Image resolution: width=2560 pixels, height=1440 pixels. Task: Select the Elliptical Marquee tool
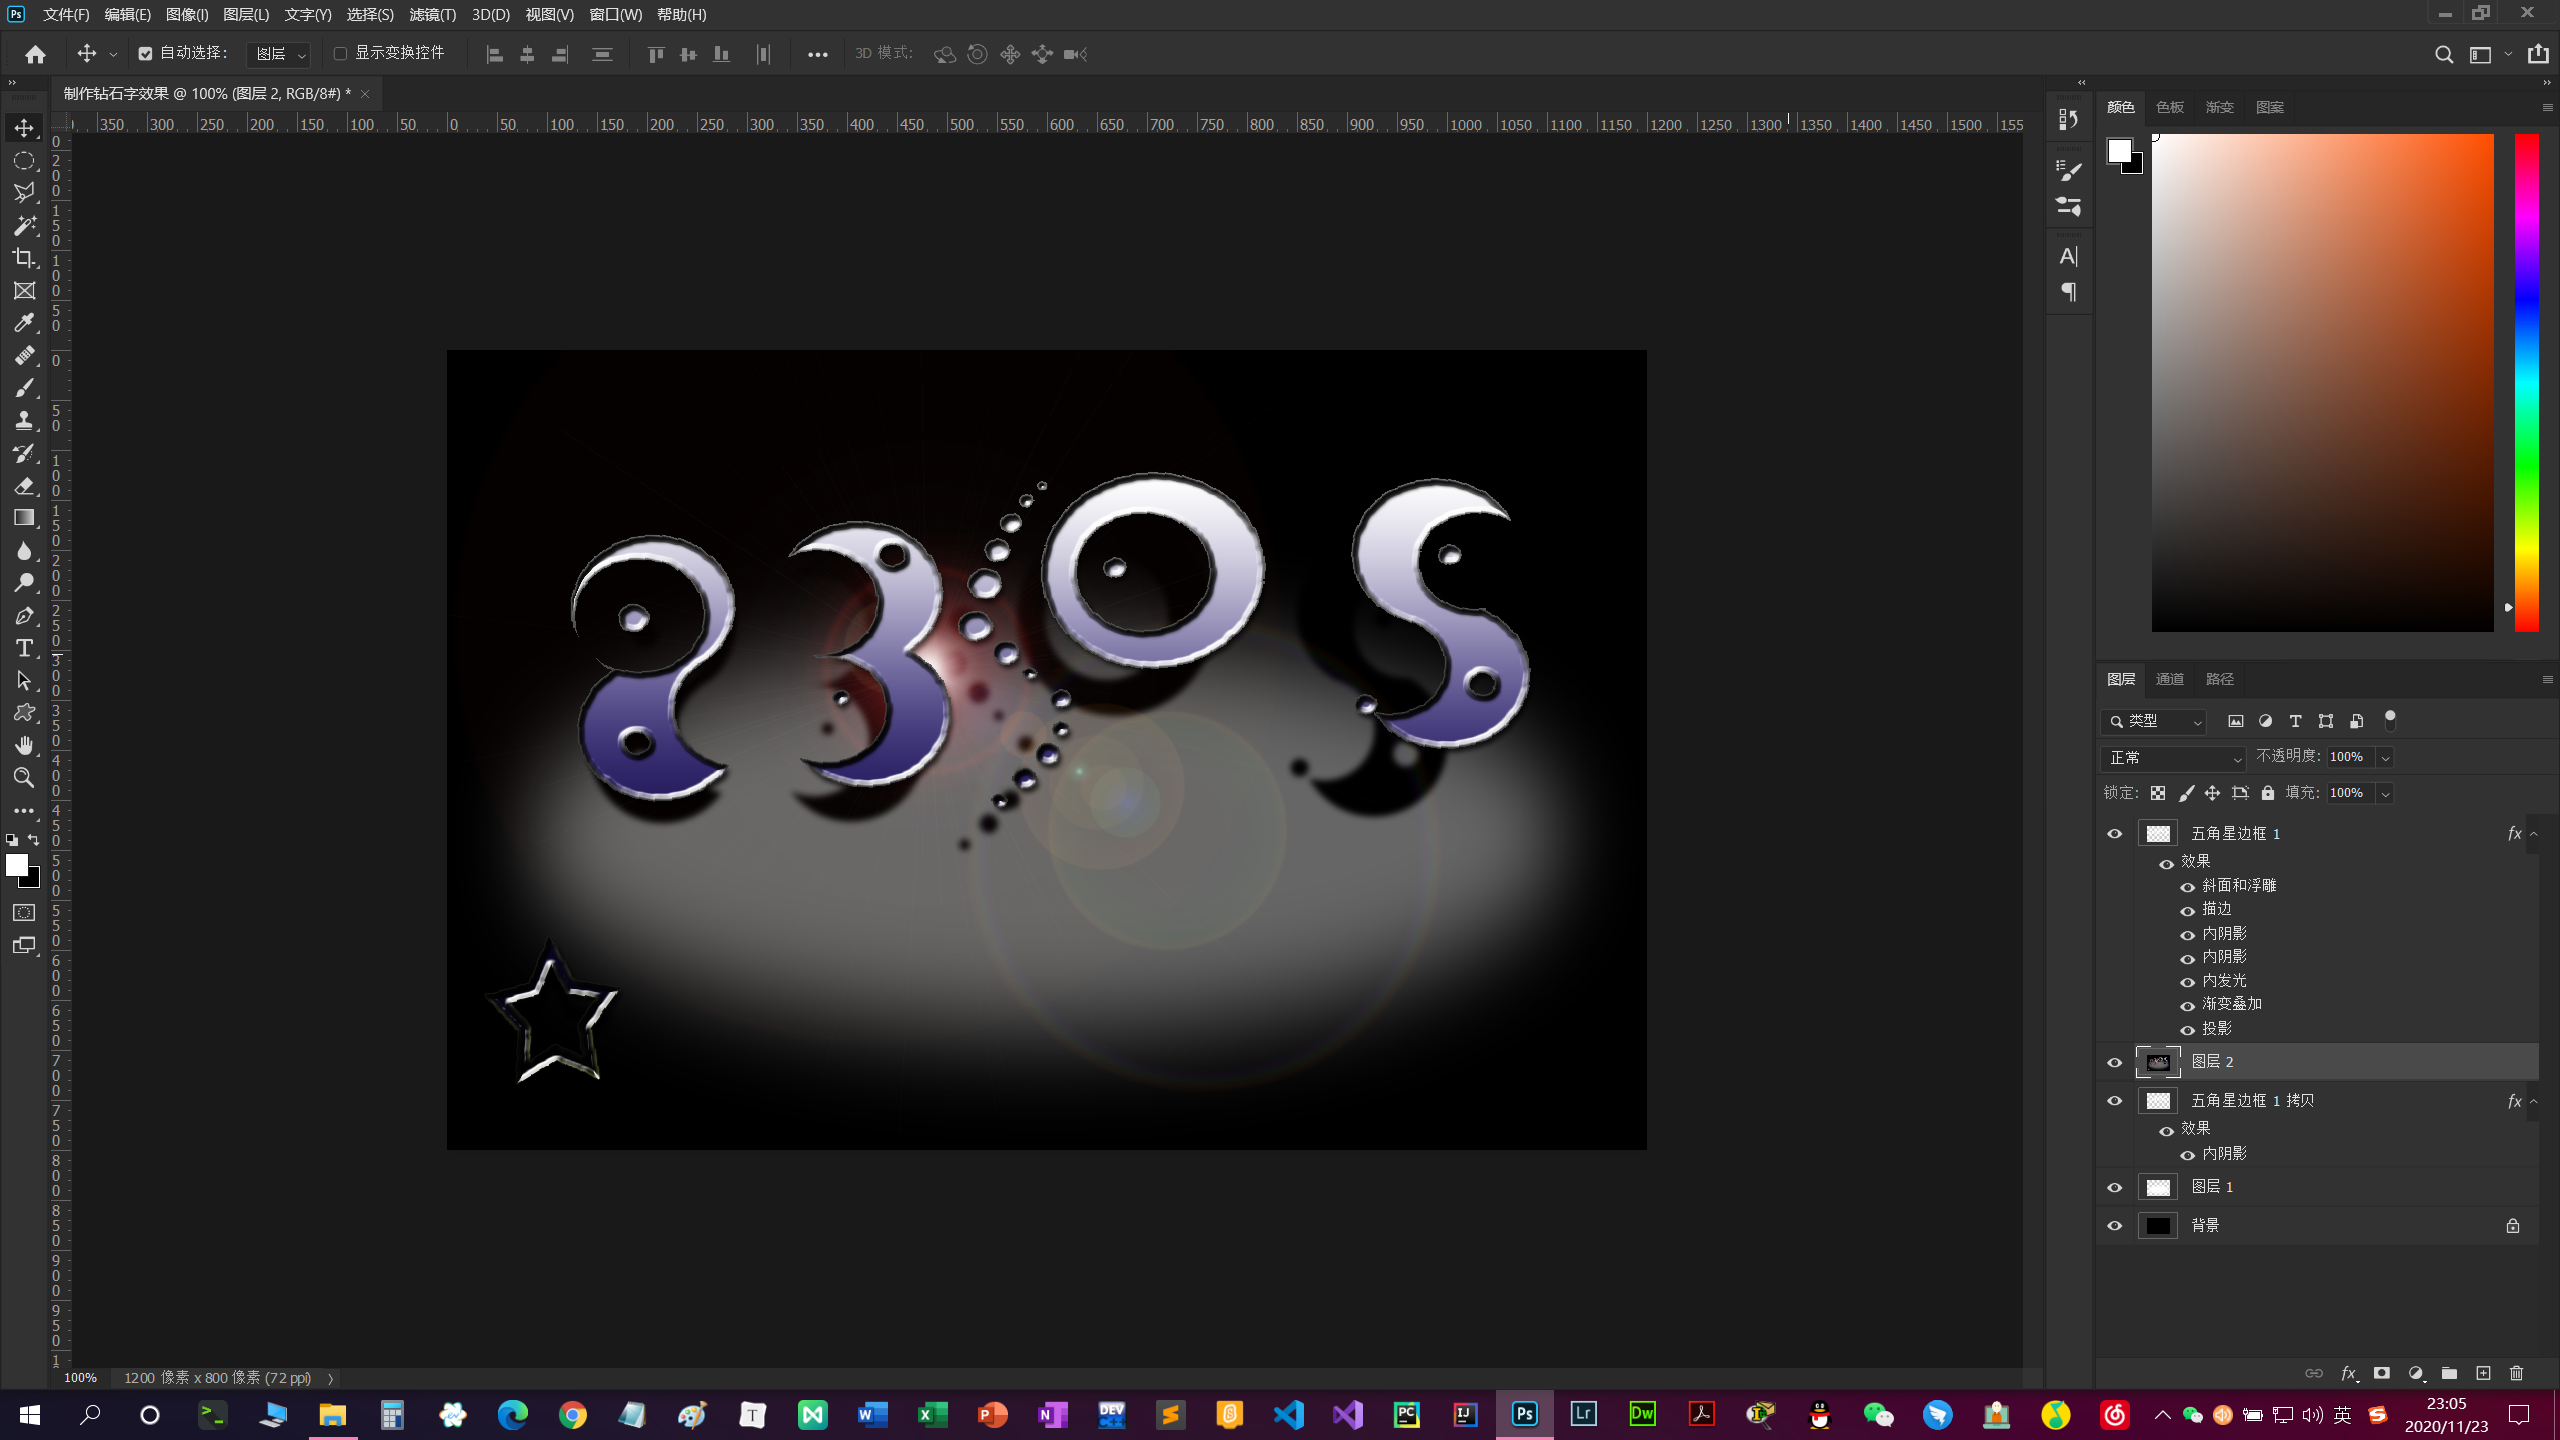[24, 160]
